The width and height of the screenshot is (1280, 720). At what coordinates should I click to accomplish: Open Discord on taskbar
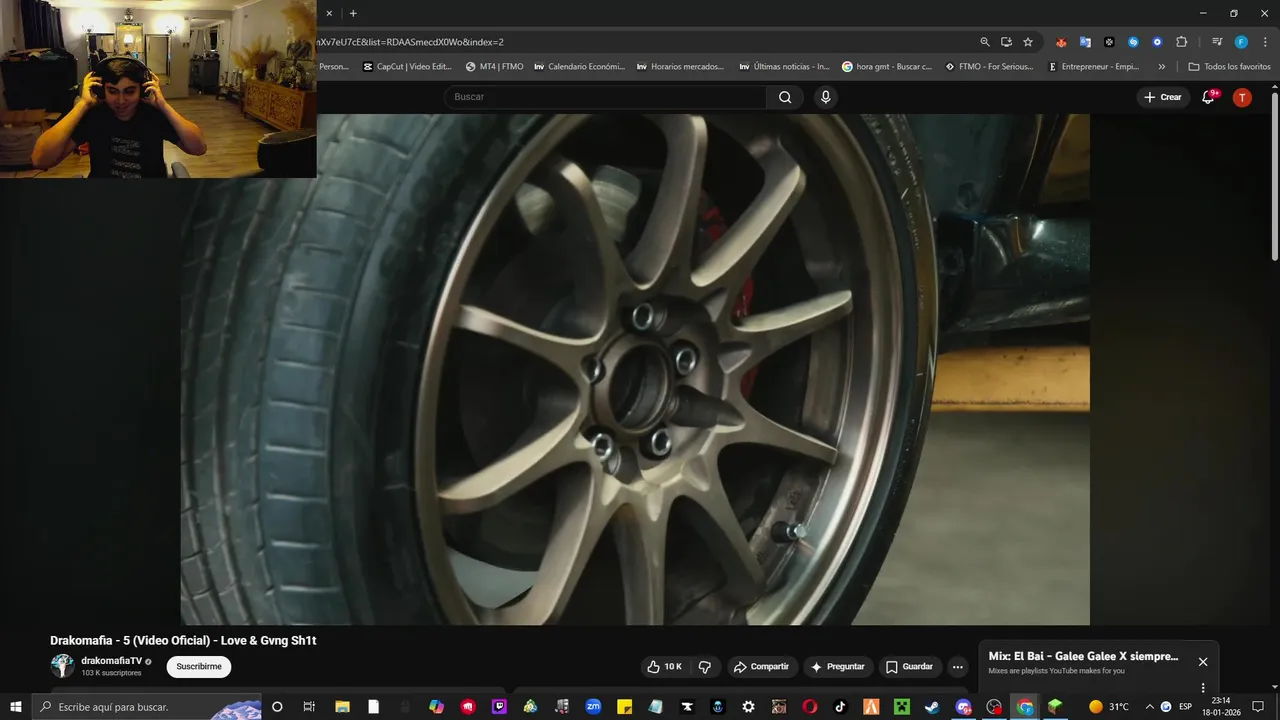click(963, 707)
